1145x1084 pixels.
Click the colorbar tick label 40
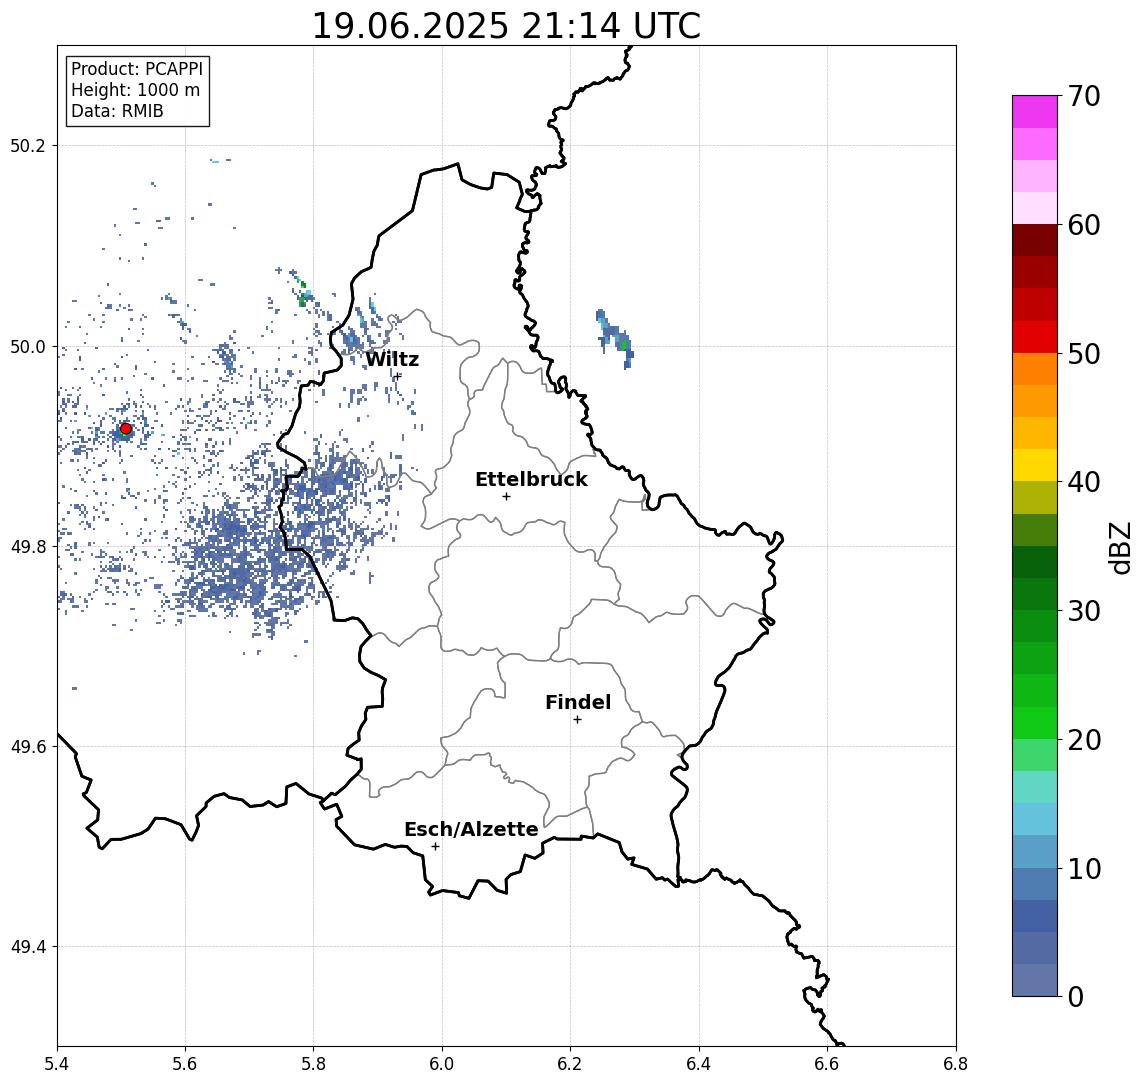1084,482
